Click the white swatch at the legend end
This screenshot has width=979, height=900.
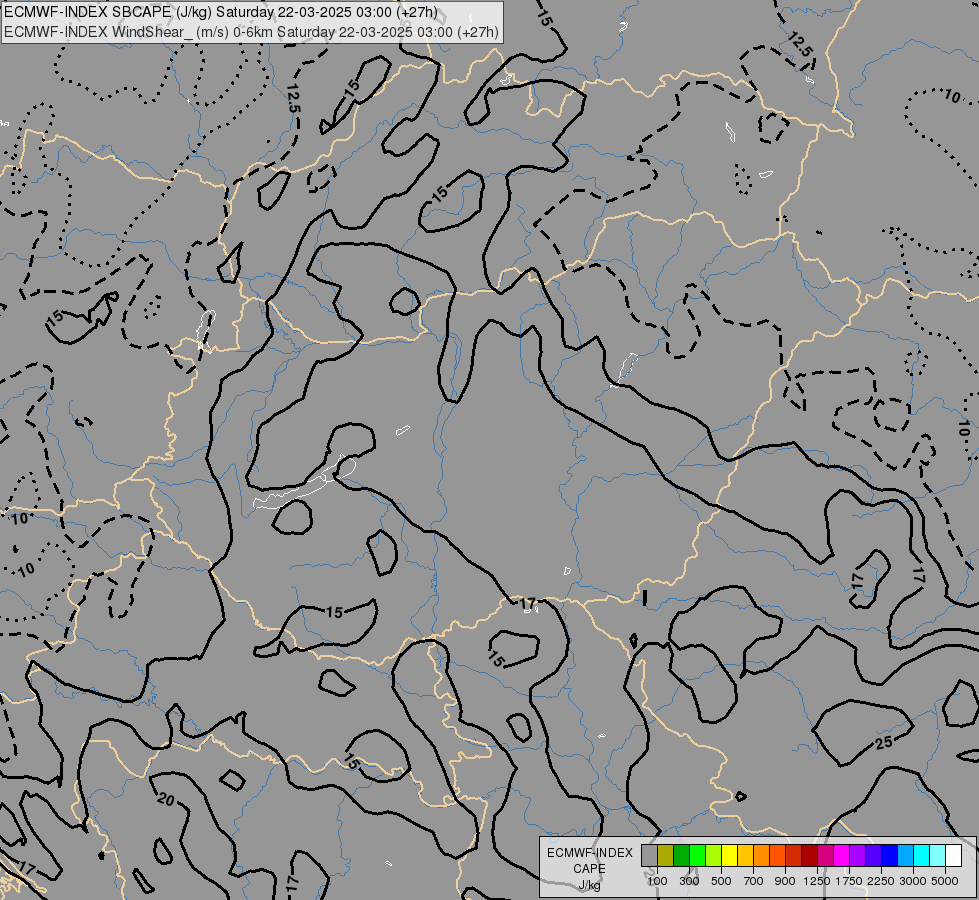(953, 856)
